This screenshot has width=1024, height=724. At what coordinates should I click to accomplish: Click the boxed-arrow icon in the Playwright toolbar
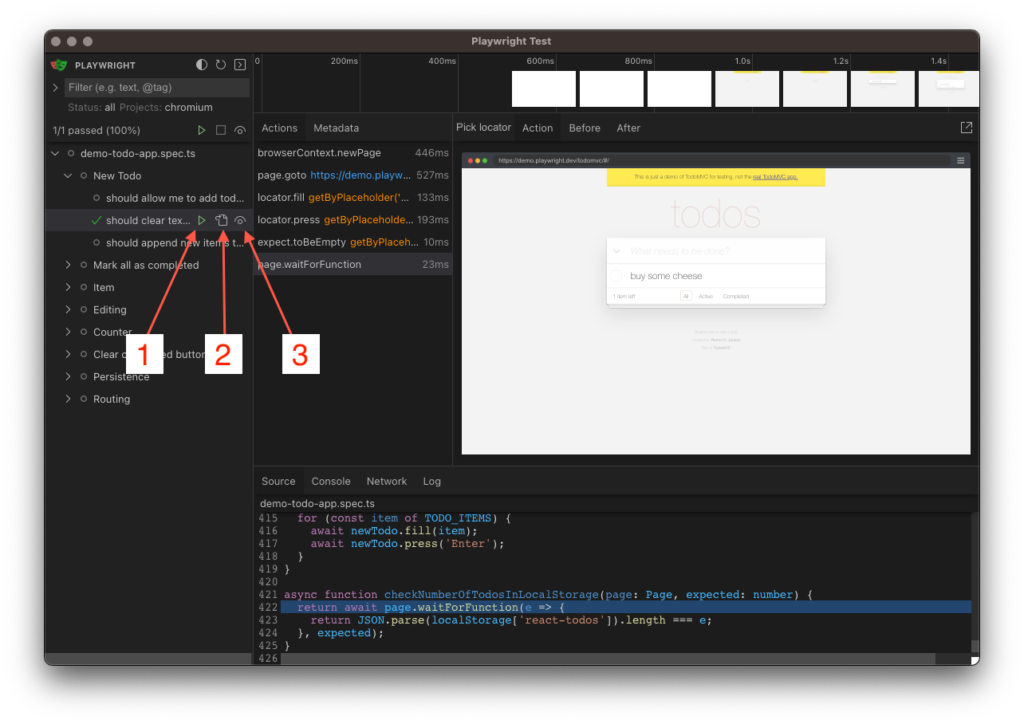[240, 64]
